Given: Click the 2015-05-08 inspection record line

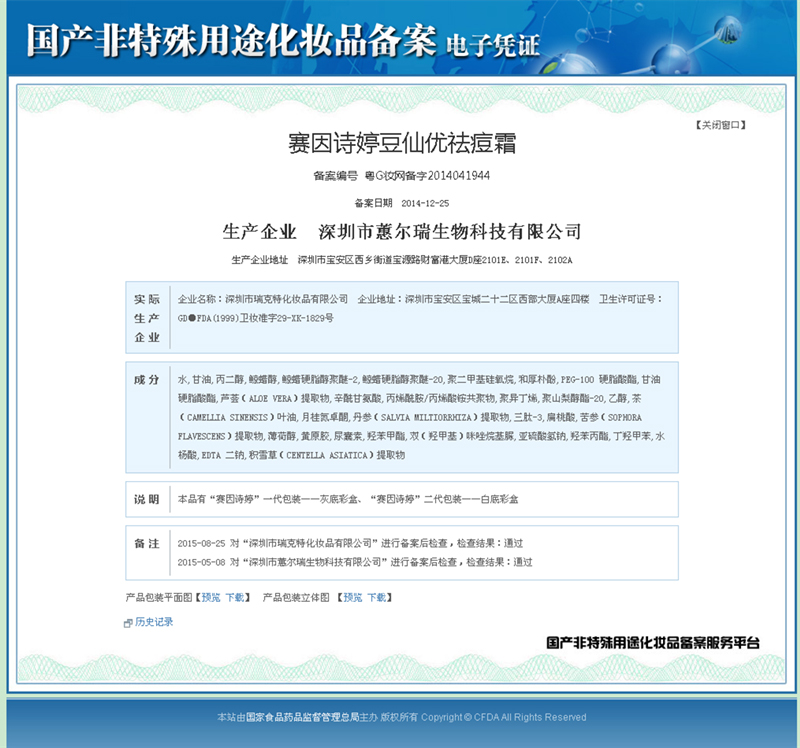Looking at the screenshot, I should [355, 562].
